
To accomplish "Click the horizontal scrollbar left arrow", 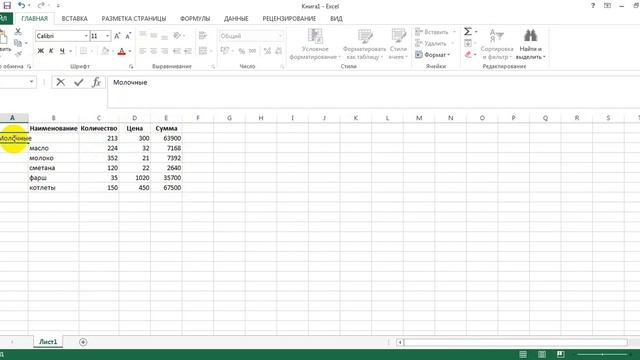I will (400, 342).
